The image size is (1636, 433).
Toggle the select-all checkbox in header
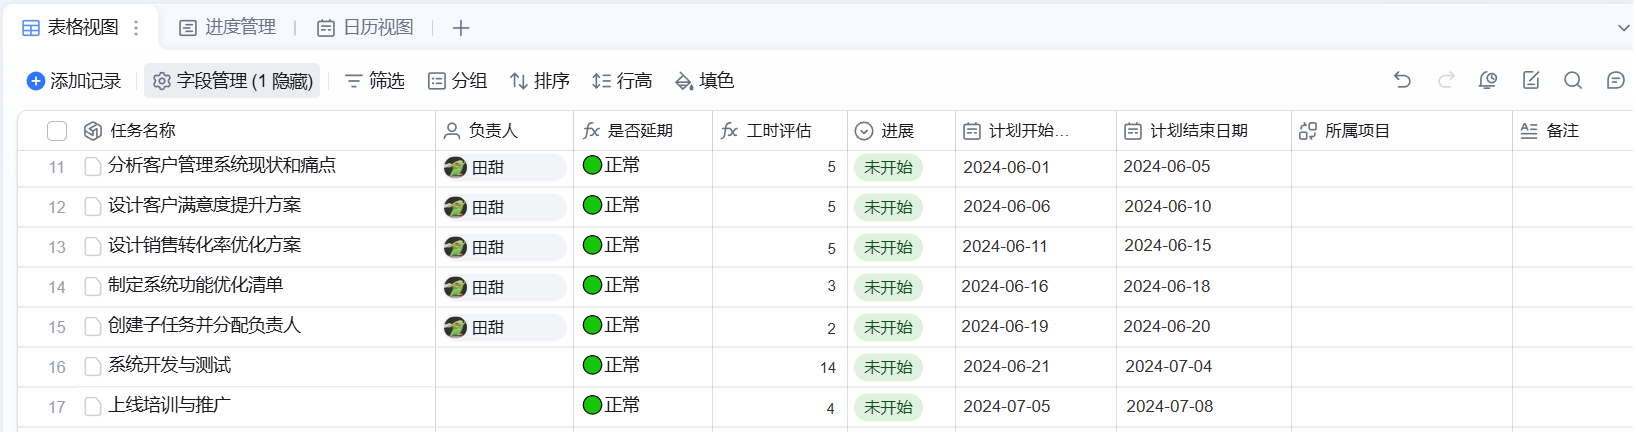[57, 131]
